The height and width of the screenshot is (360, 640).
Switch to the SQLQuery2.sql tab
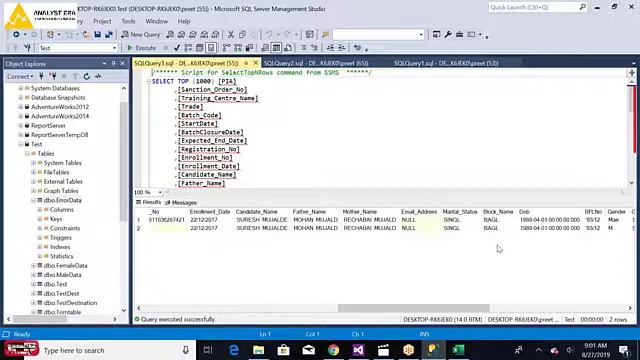tap(316, 63)
